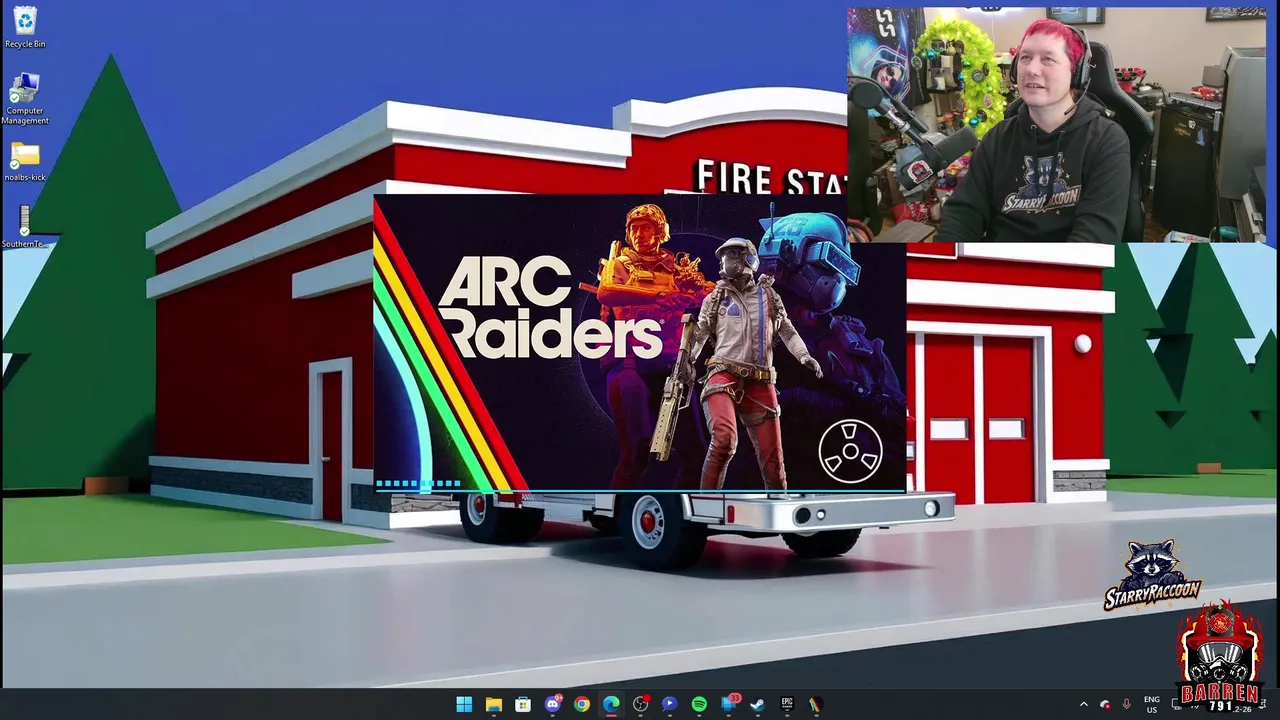The image size is (1280, 720).
Task: Click the Embark logo on splash screen
Action: click(x=850, y=451)
